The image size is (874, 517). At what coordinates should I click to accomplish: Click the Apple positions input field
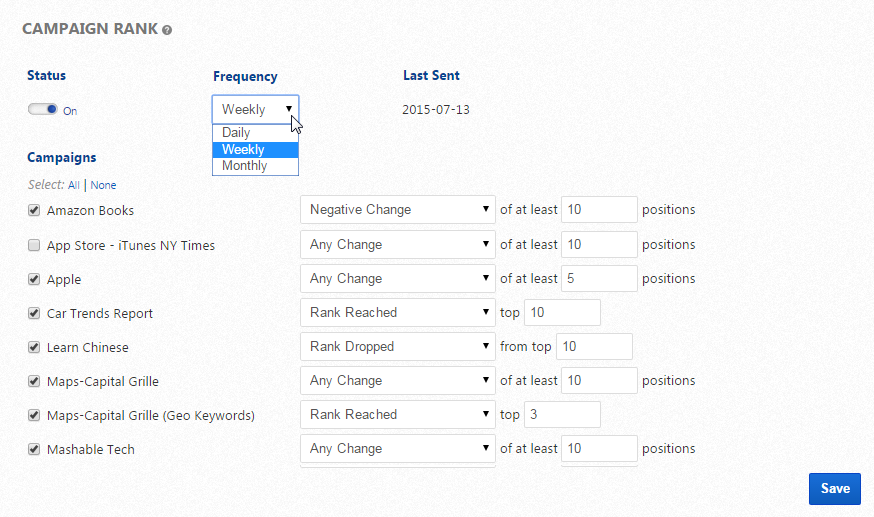click(x=599, y=278)
